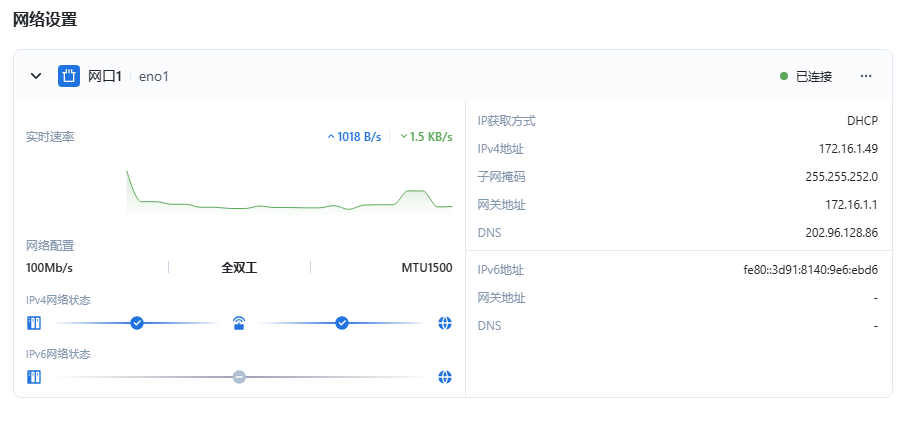The width and height of the screenshot is (911, 434).
Task: Click the IPv4 status NAS device icon
Action: (34, 323)
